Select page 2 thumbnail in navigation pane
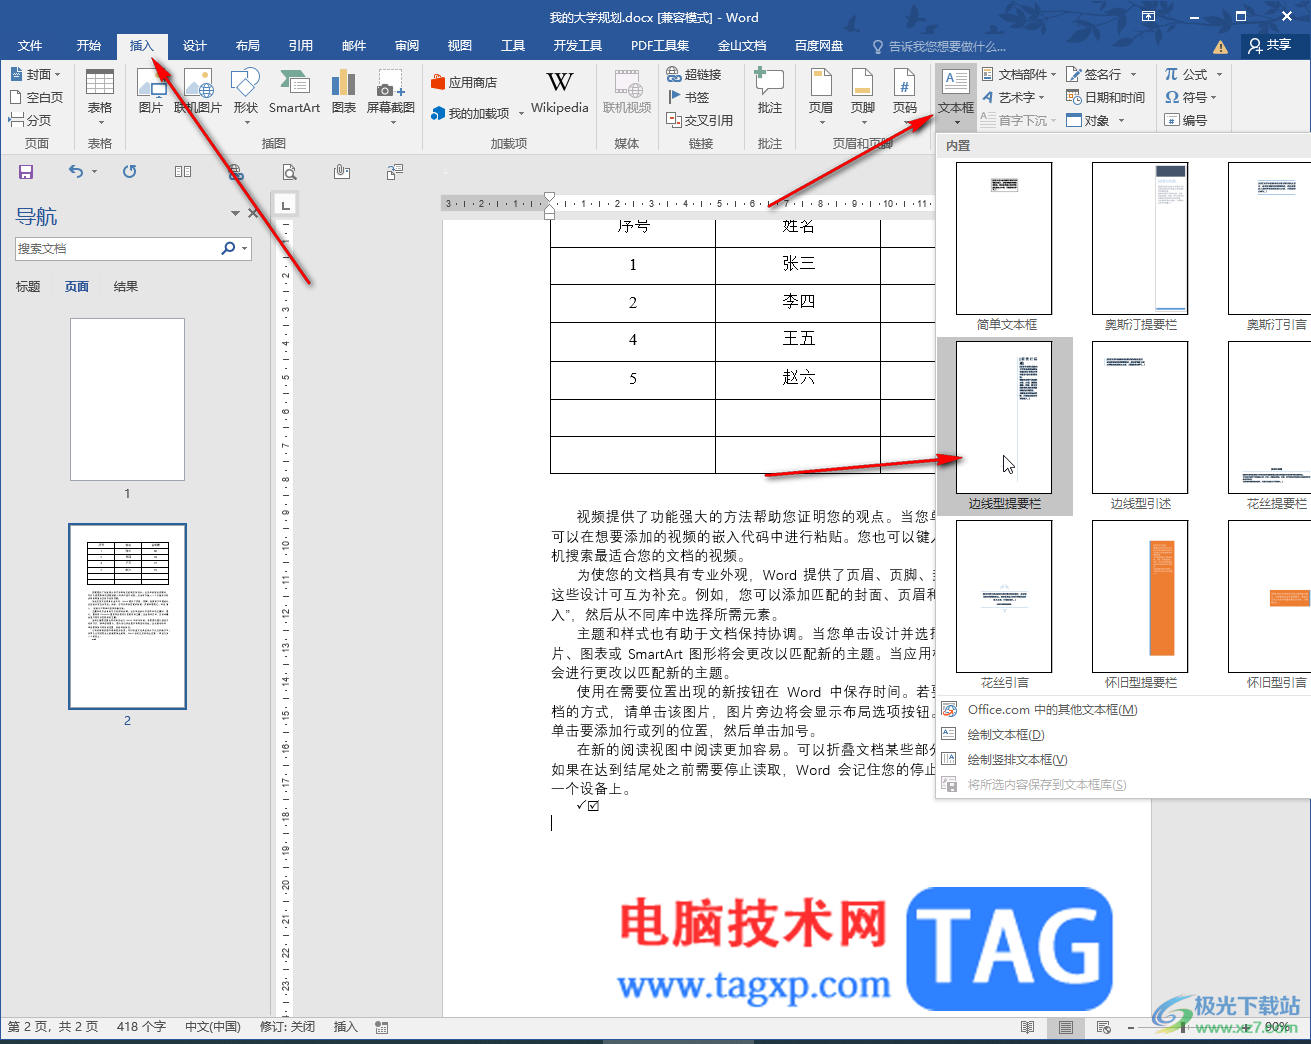The image size is (1311, 1044). (127, 617)
